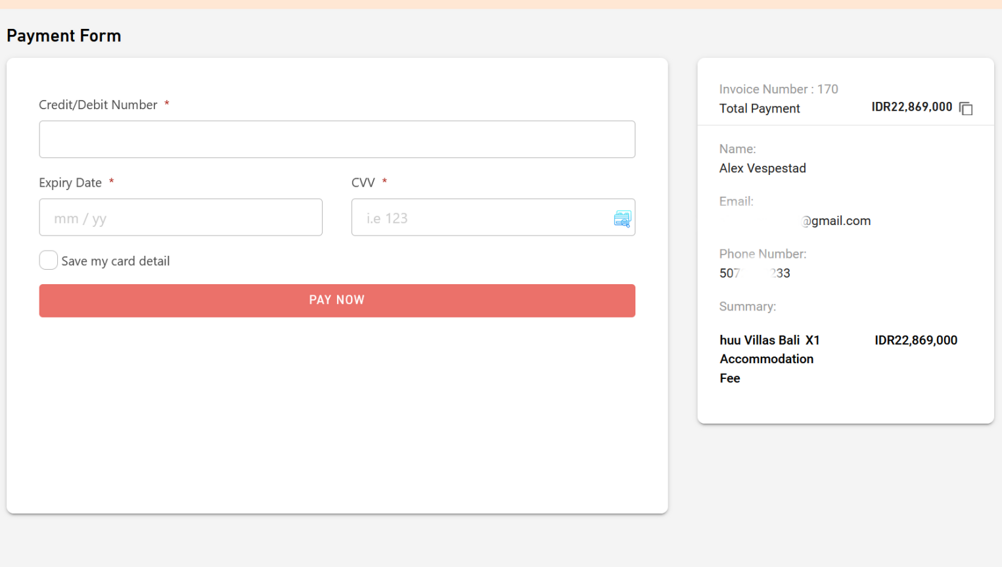1002x567 pixels.
Task: Click the card icon in CVV field
Action: pos(622,219)
